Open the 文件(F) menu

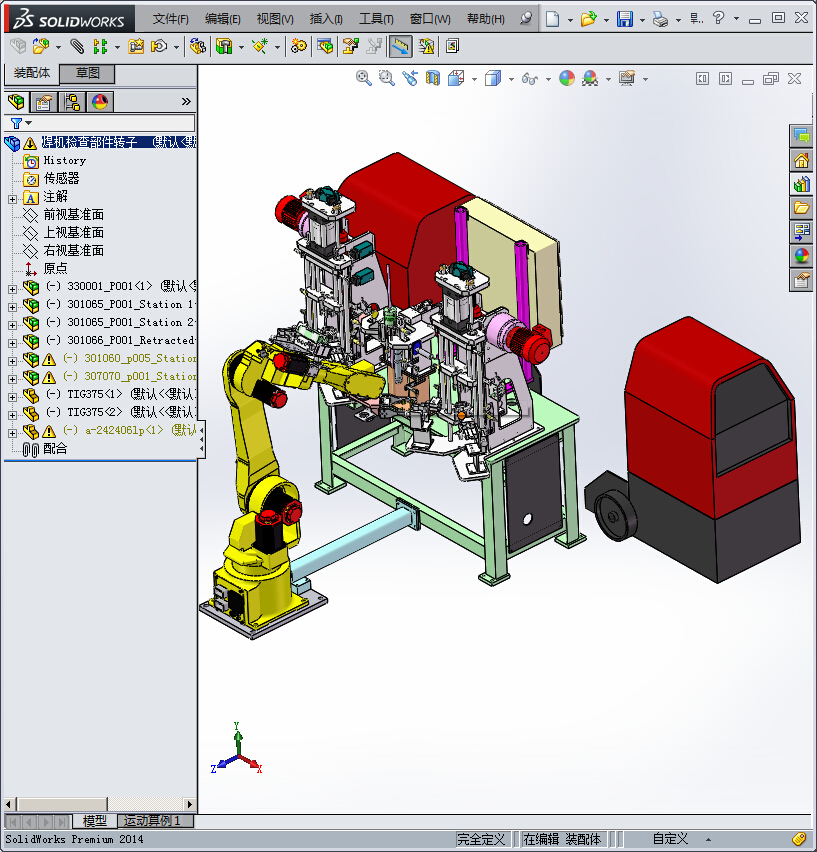(x=171, y=19)
